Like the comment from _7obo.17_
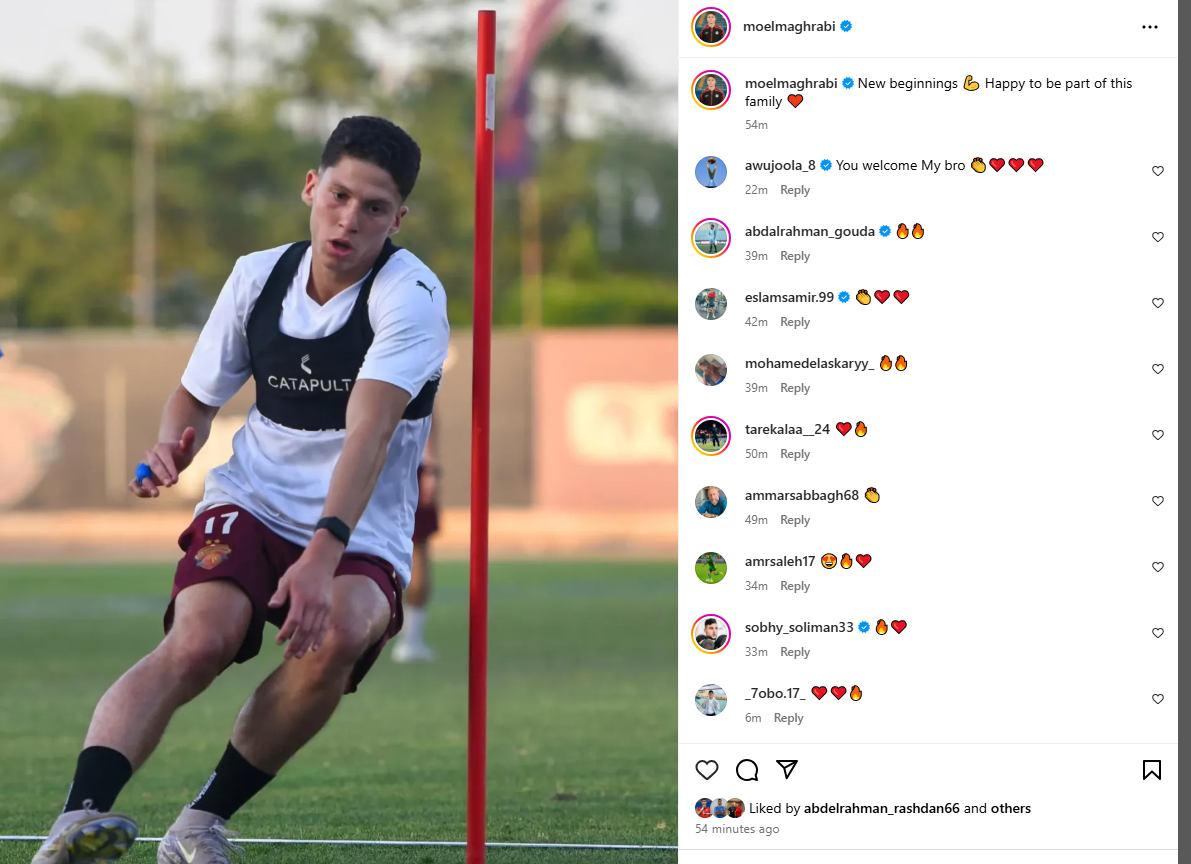The height and width of the screenshot is (864, 1191). (1158, 699)
